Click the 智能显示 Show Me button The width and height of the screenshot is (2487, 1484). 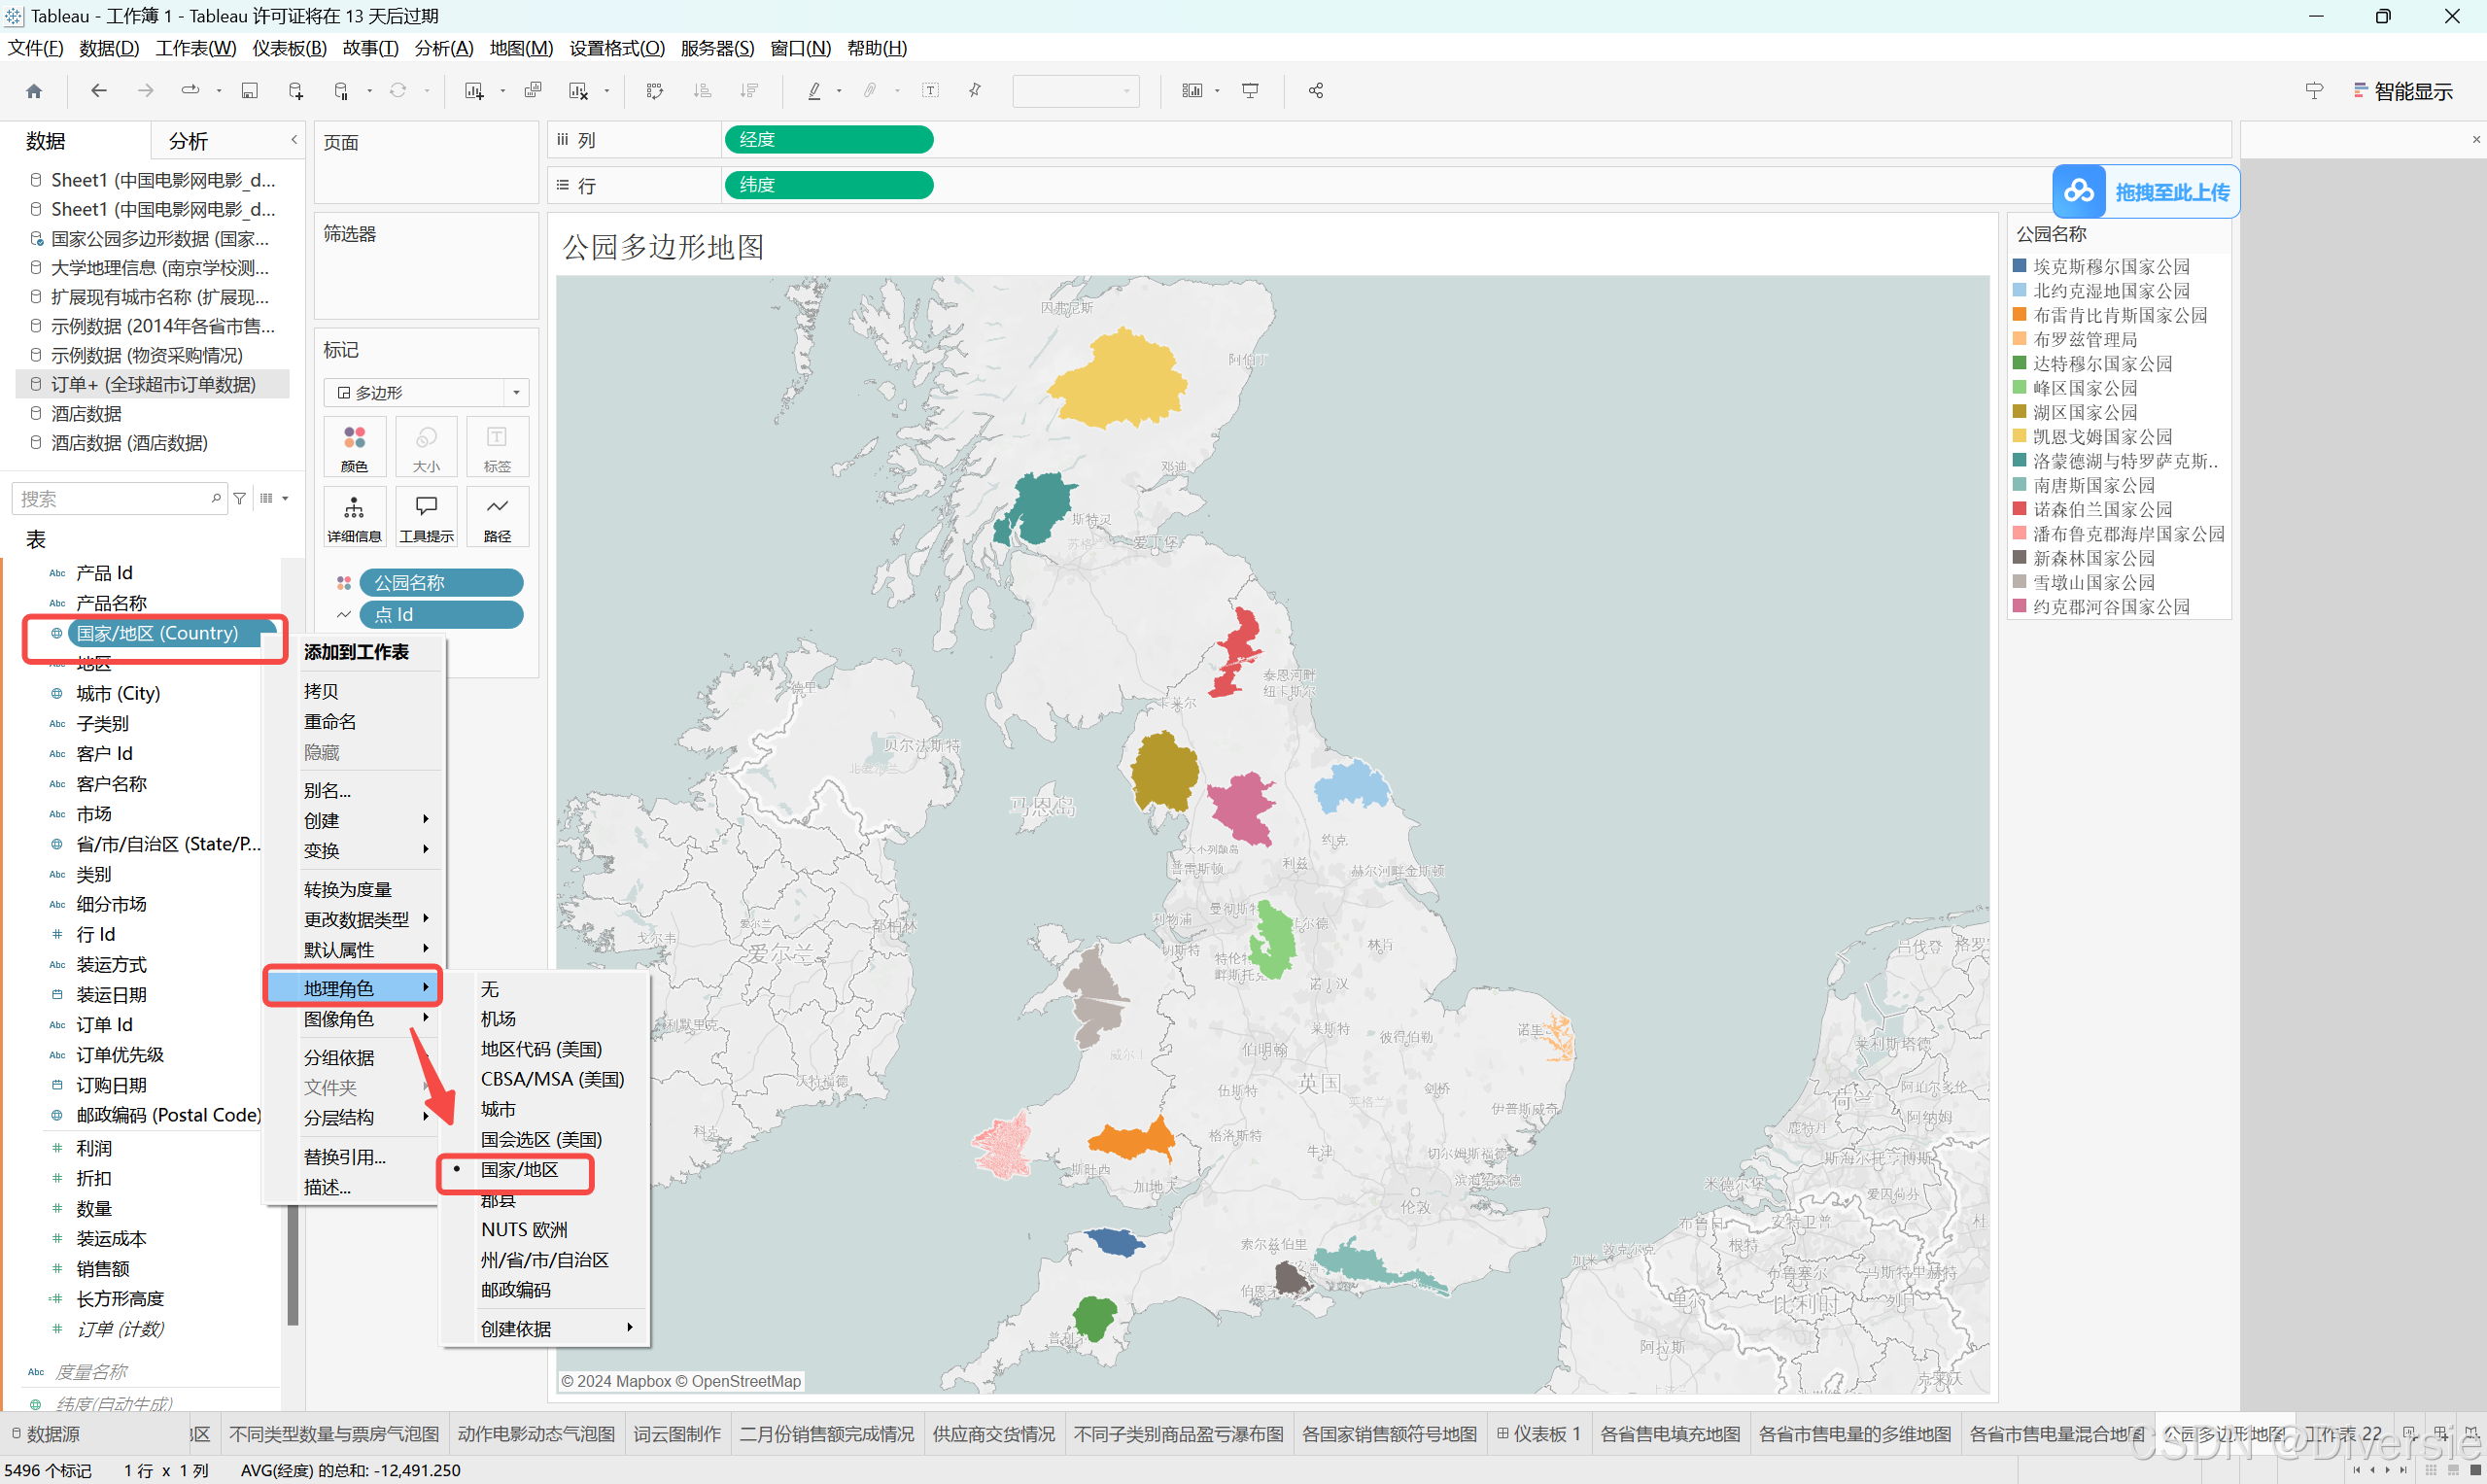point(2403,91)
